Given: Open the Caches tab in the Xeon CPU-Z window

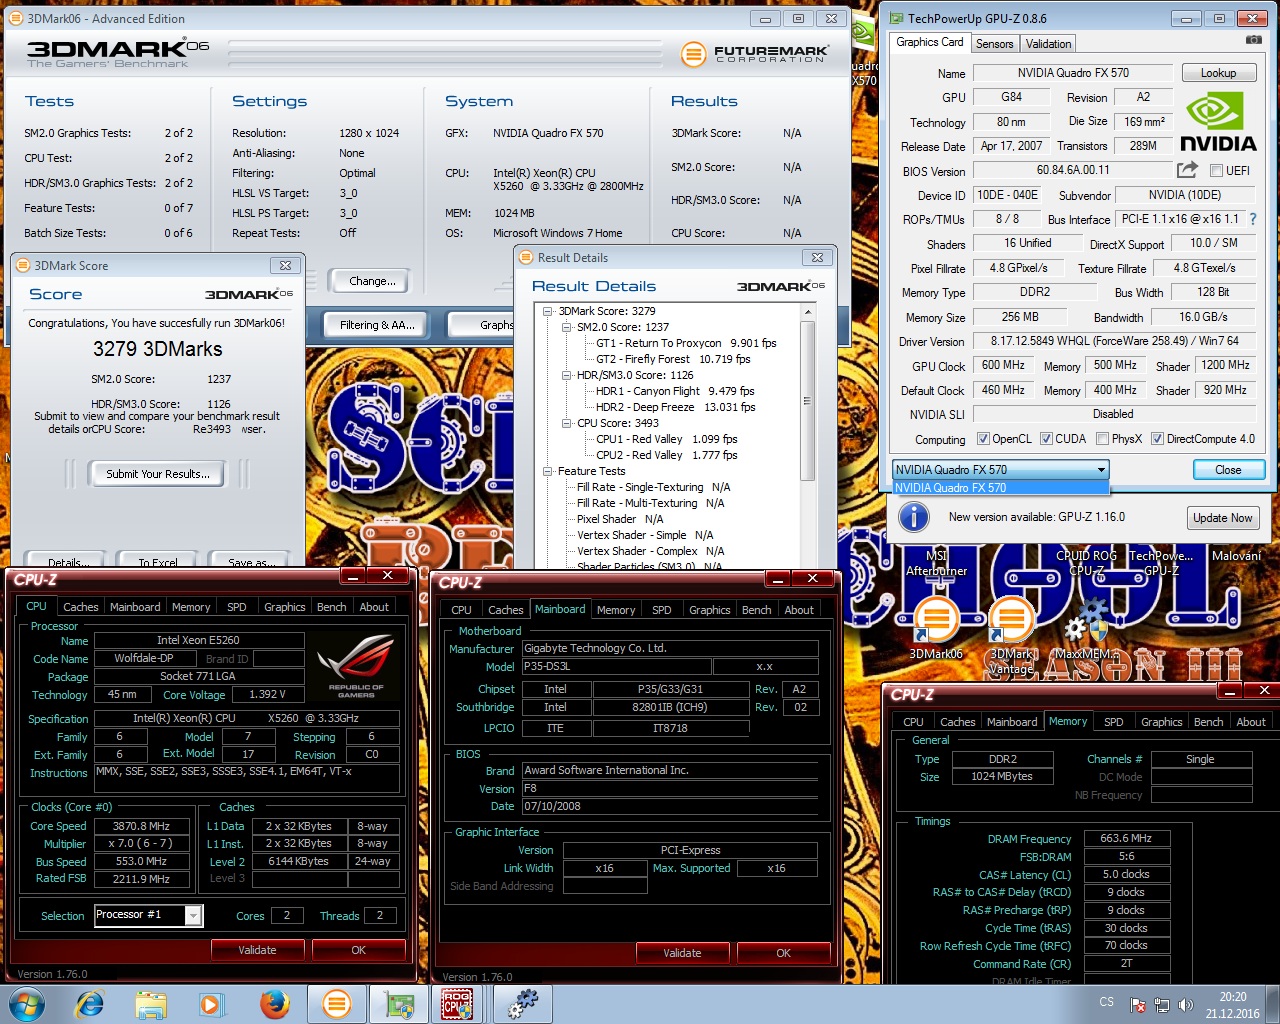Looking at the screenshot, I should pos(80,607).
